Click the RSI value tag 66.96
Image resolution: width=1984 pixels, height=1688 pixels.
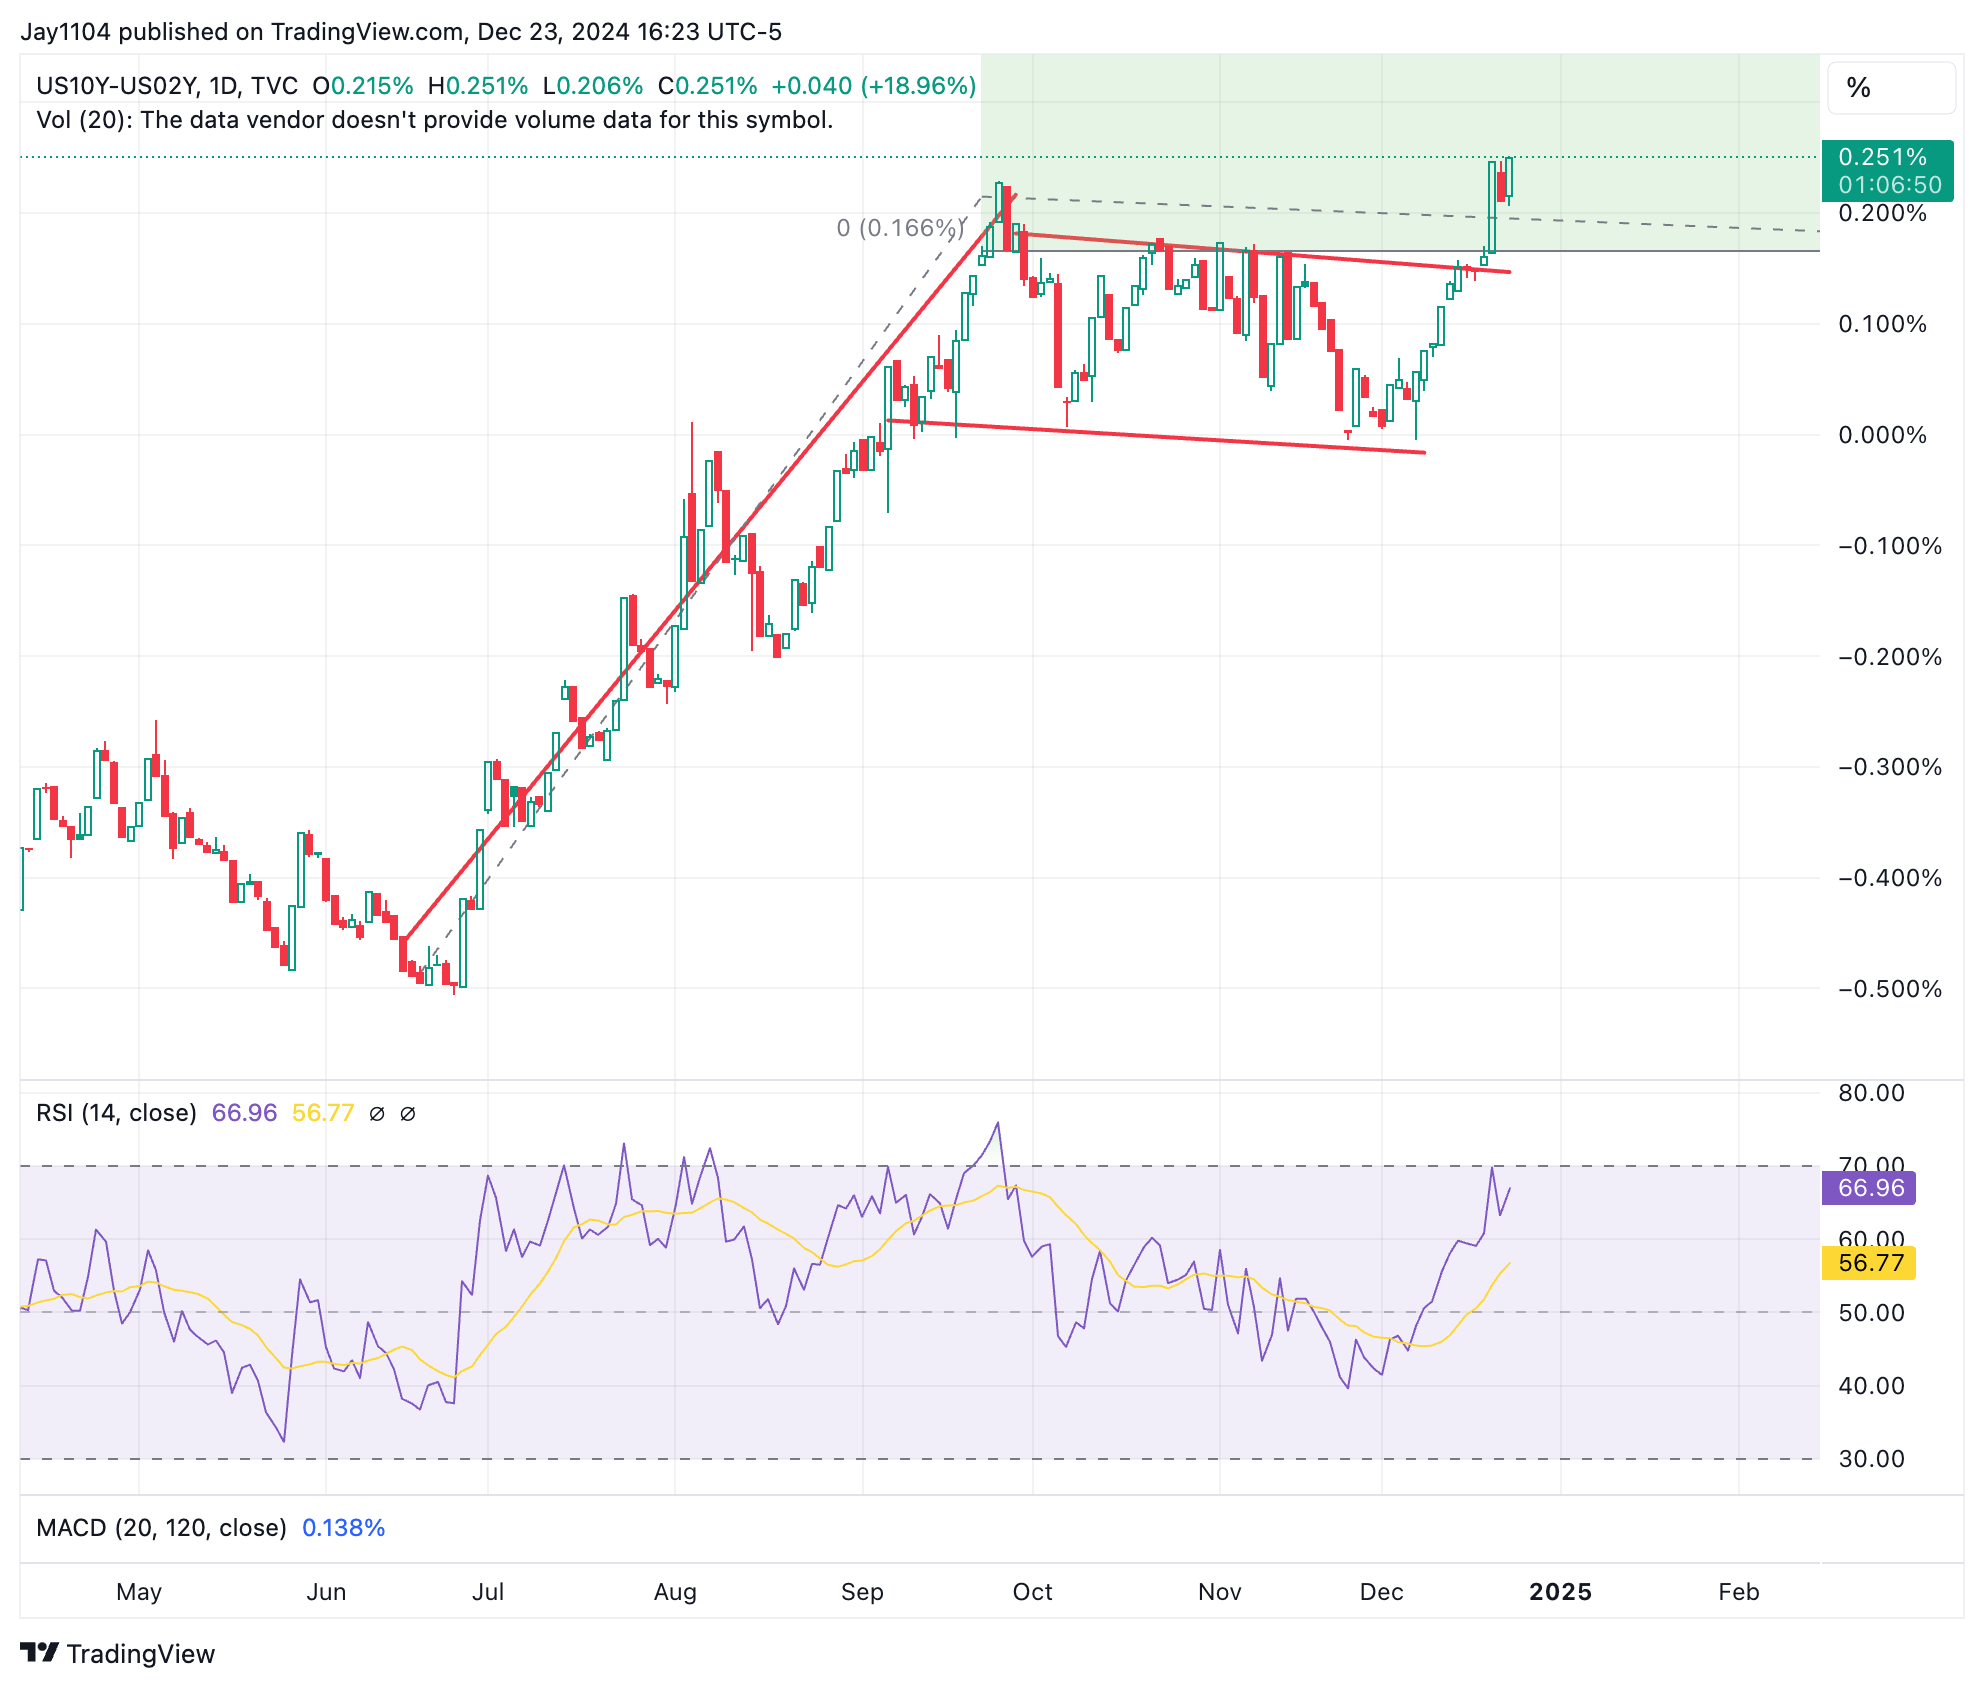click(1870, 1188)
